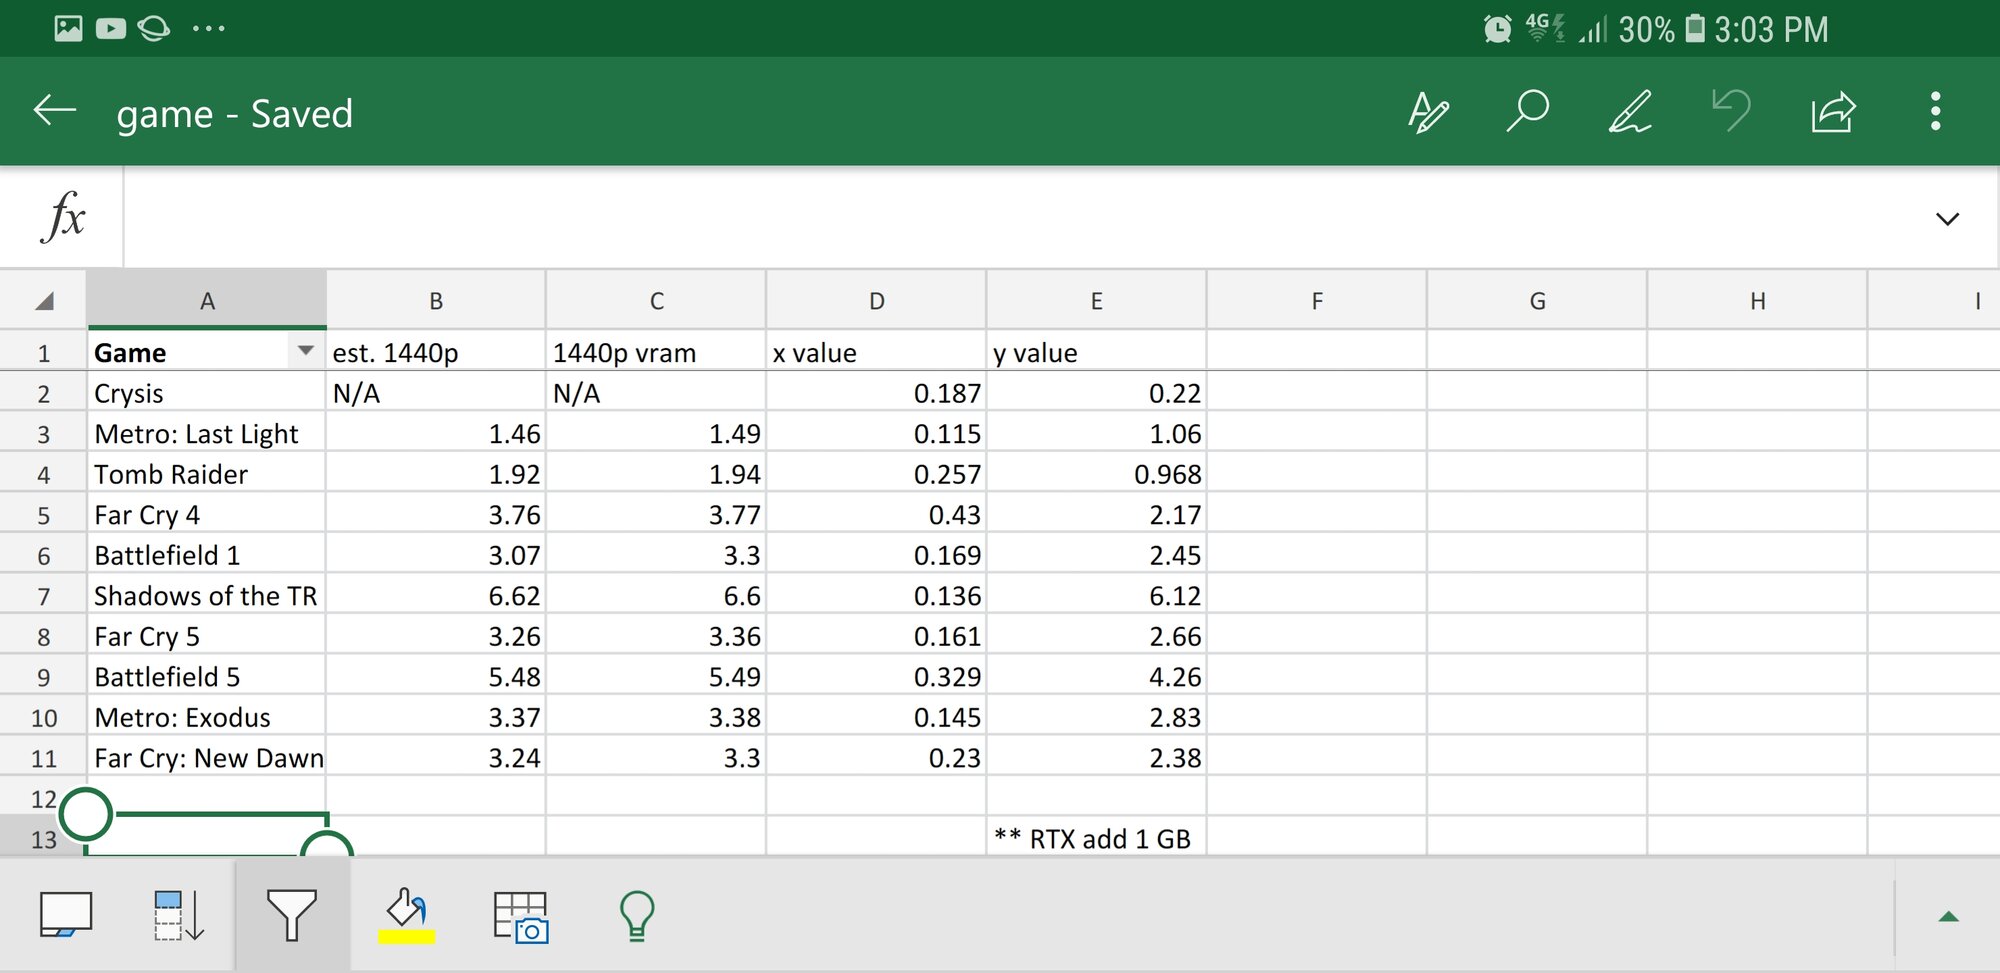2000x973 pixels.
Task: Select column D header
Action: 876,300
